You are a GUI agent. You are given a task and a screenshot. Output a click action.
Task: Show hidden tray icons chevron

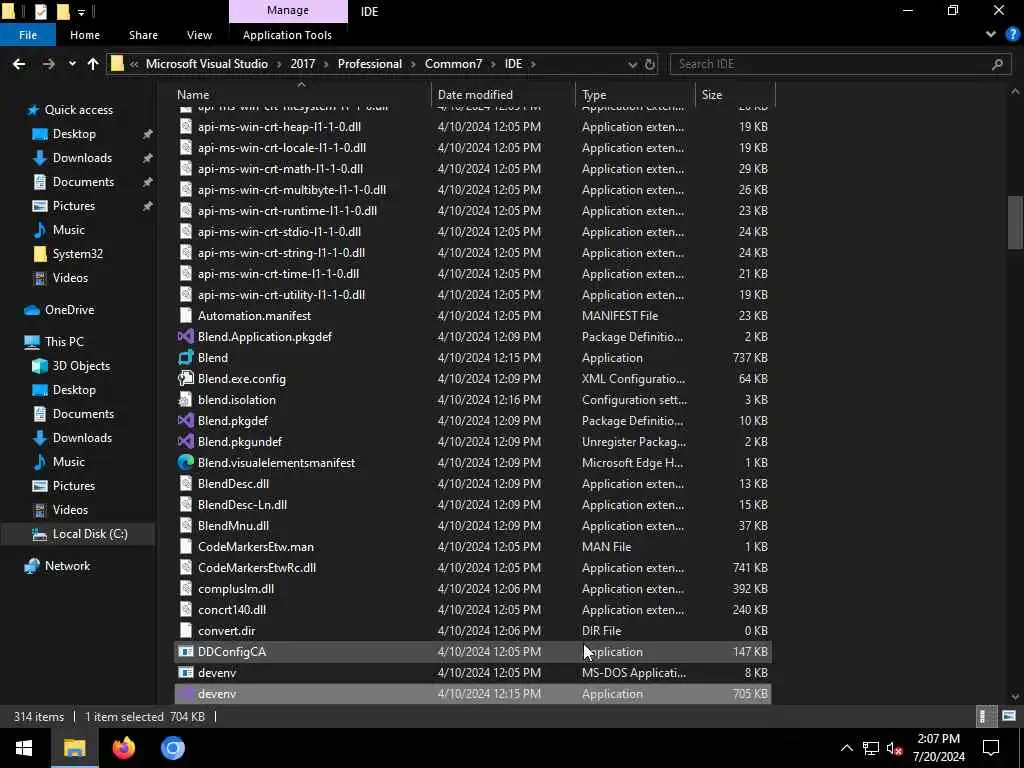coord(846,748)
